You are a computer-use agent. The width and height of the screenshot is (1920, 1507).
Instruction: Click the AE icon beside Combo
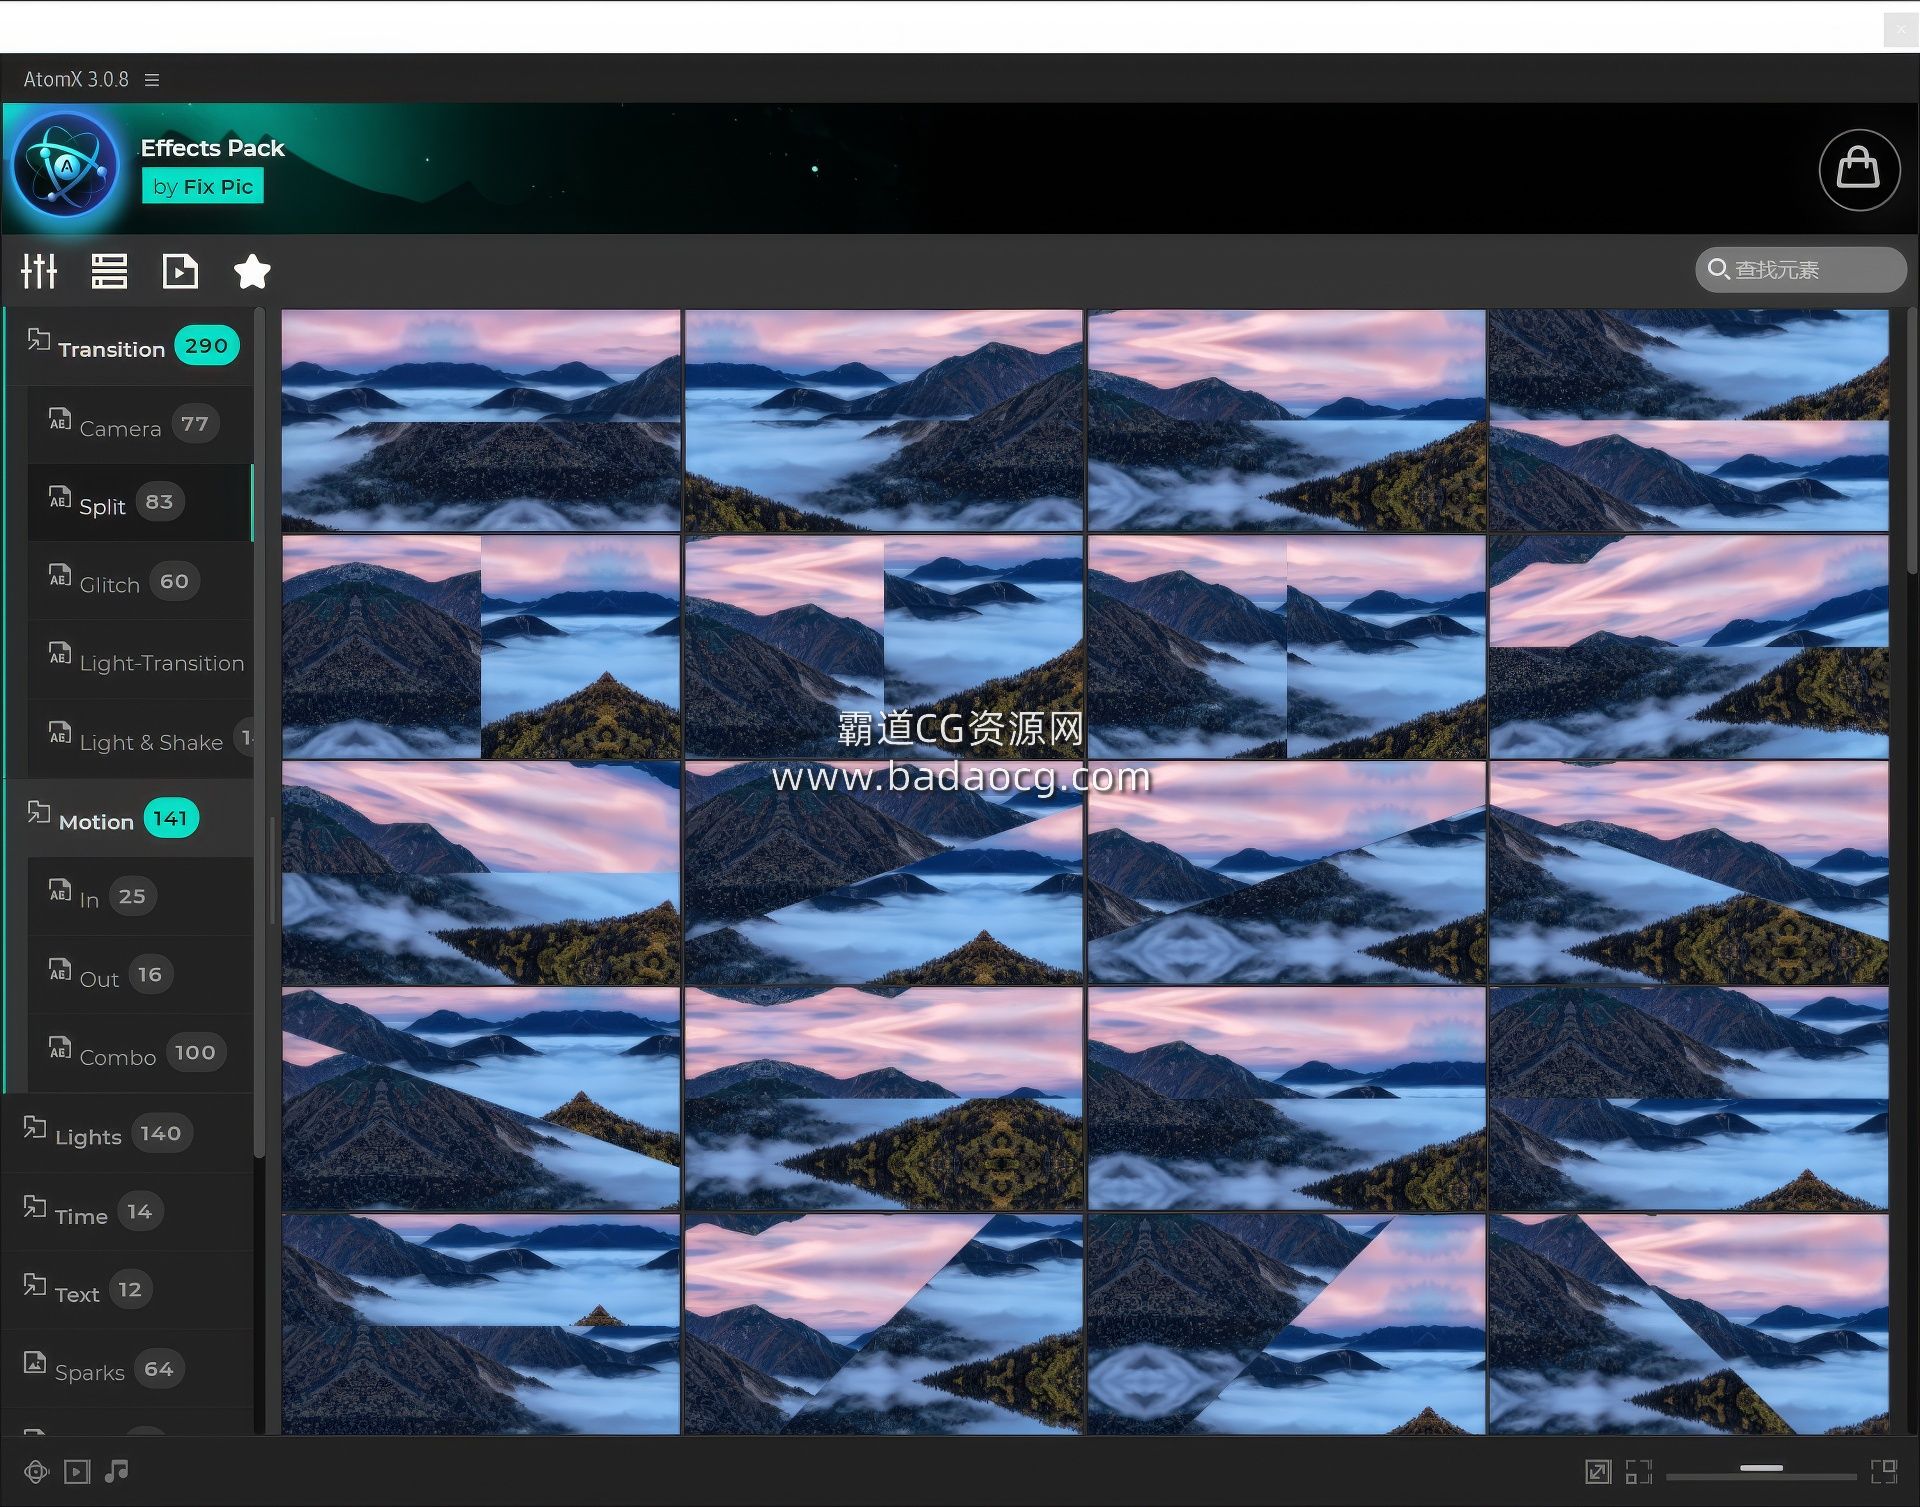[x=60, y=1048]
